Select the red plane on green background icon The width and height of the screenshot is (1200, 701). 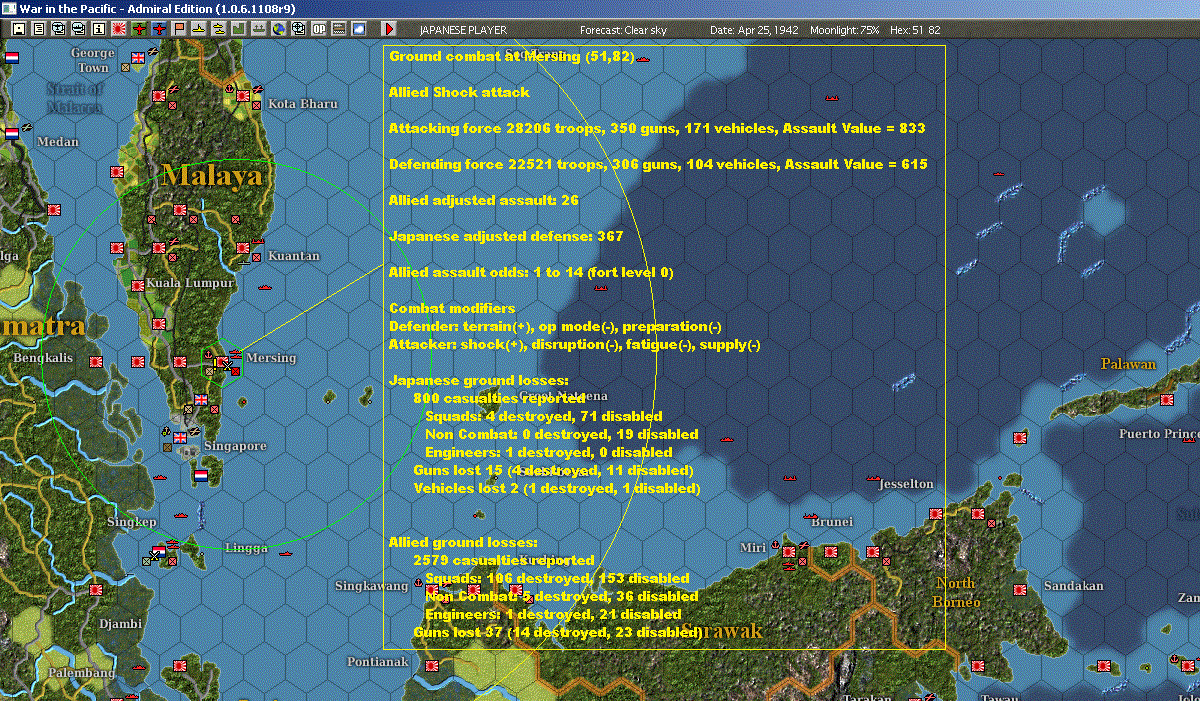[x=139, y=29]
